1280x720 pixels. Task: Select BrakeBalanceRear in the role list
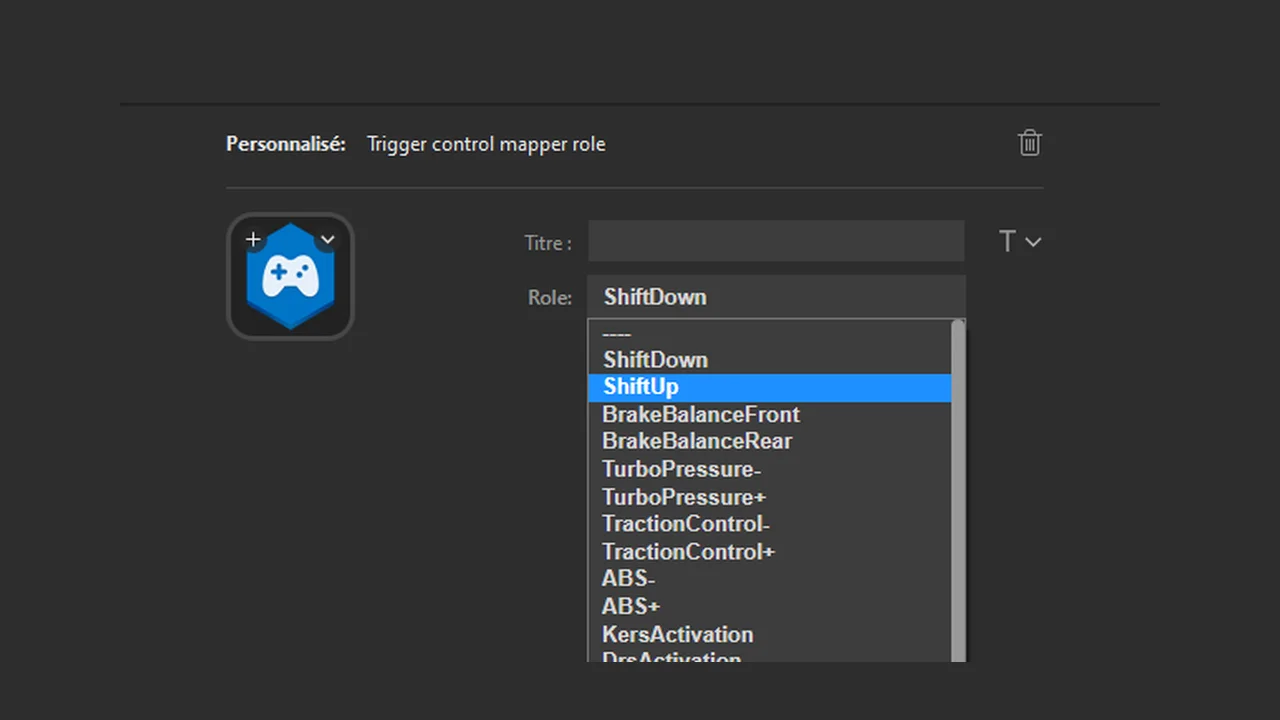pos(769,442)
